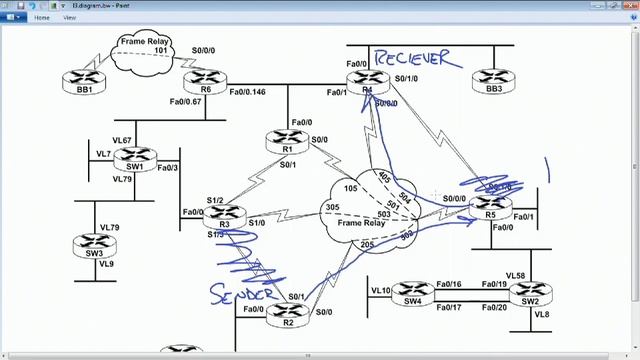Screen dimensions: 640x360
Task: Click the blue Undo arrow icon
Action: (x=32, y=6)
